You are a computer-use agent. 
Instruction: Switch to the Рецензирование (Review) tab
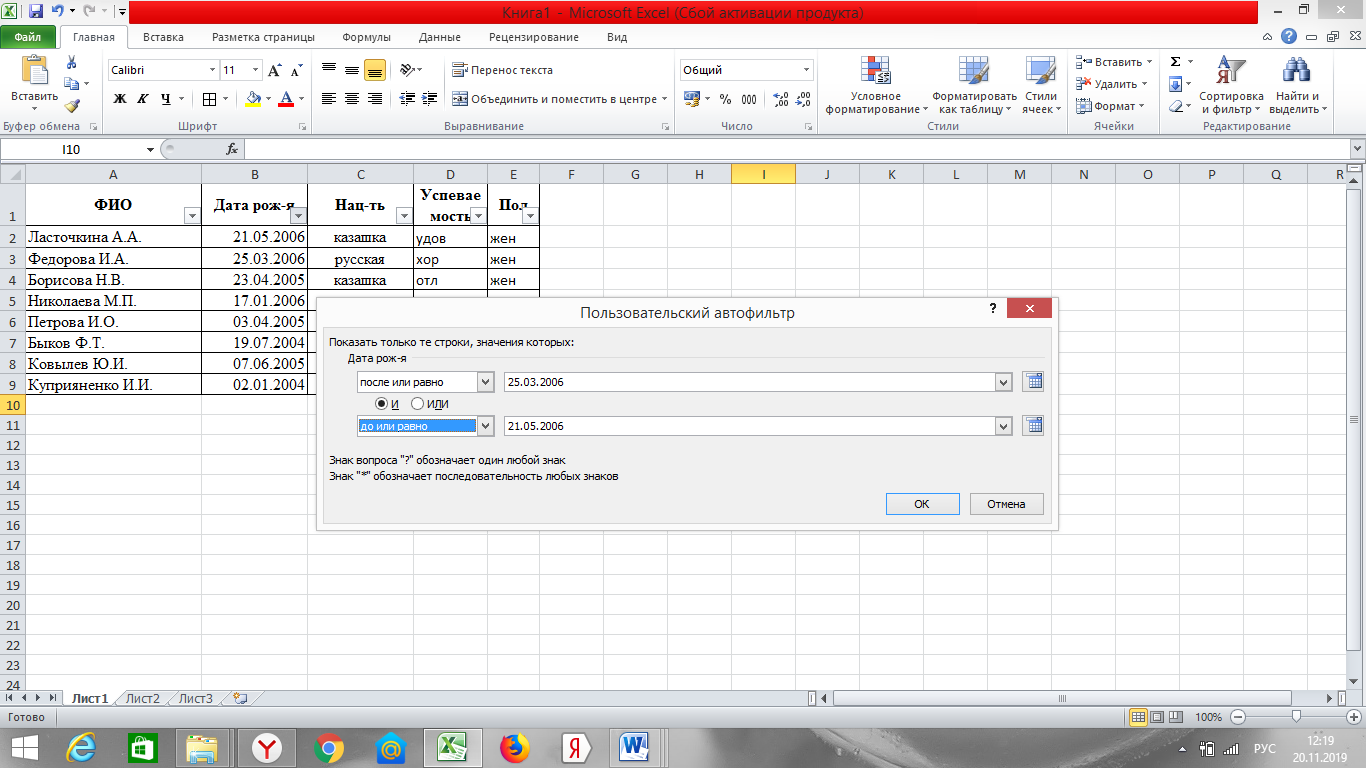coord(534,37)
